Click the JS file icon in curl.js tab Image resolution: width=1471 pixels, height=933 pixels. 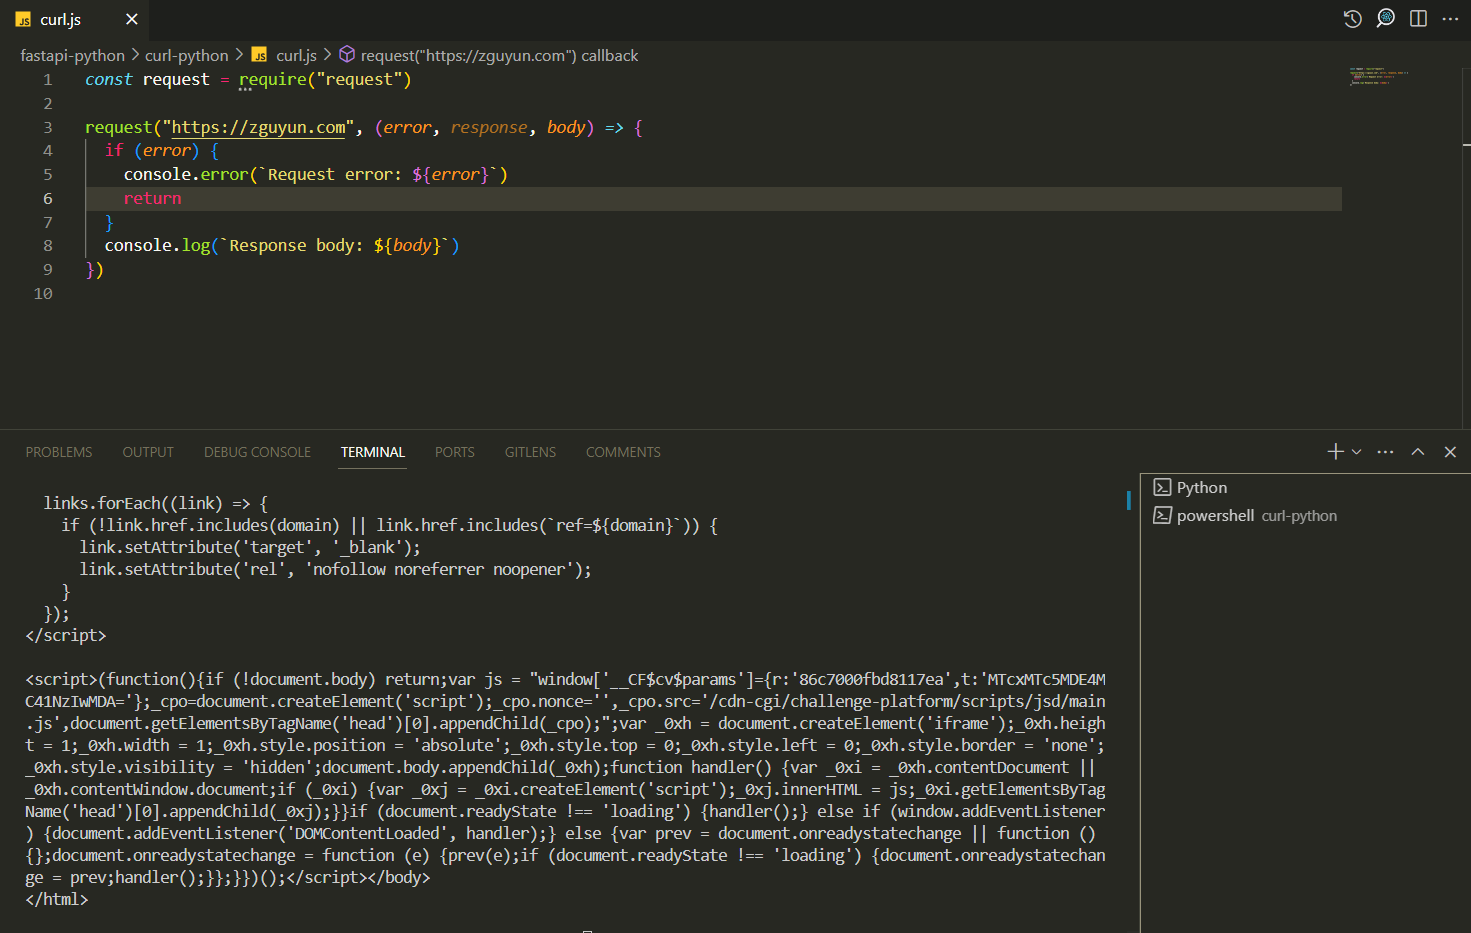pos(23,20)
